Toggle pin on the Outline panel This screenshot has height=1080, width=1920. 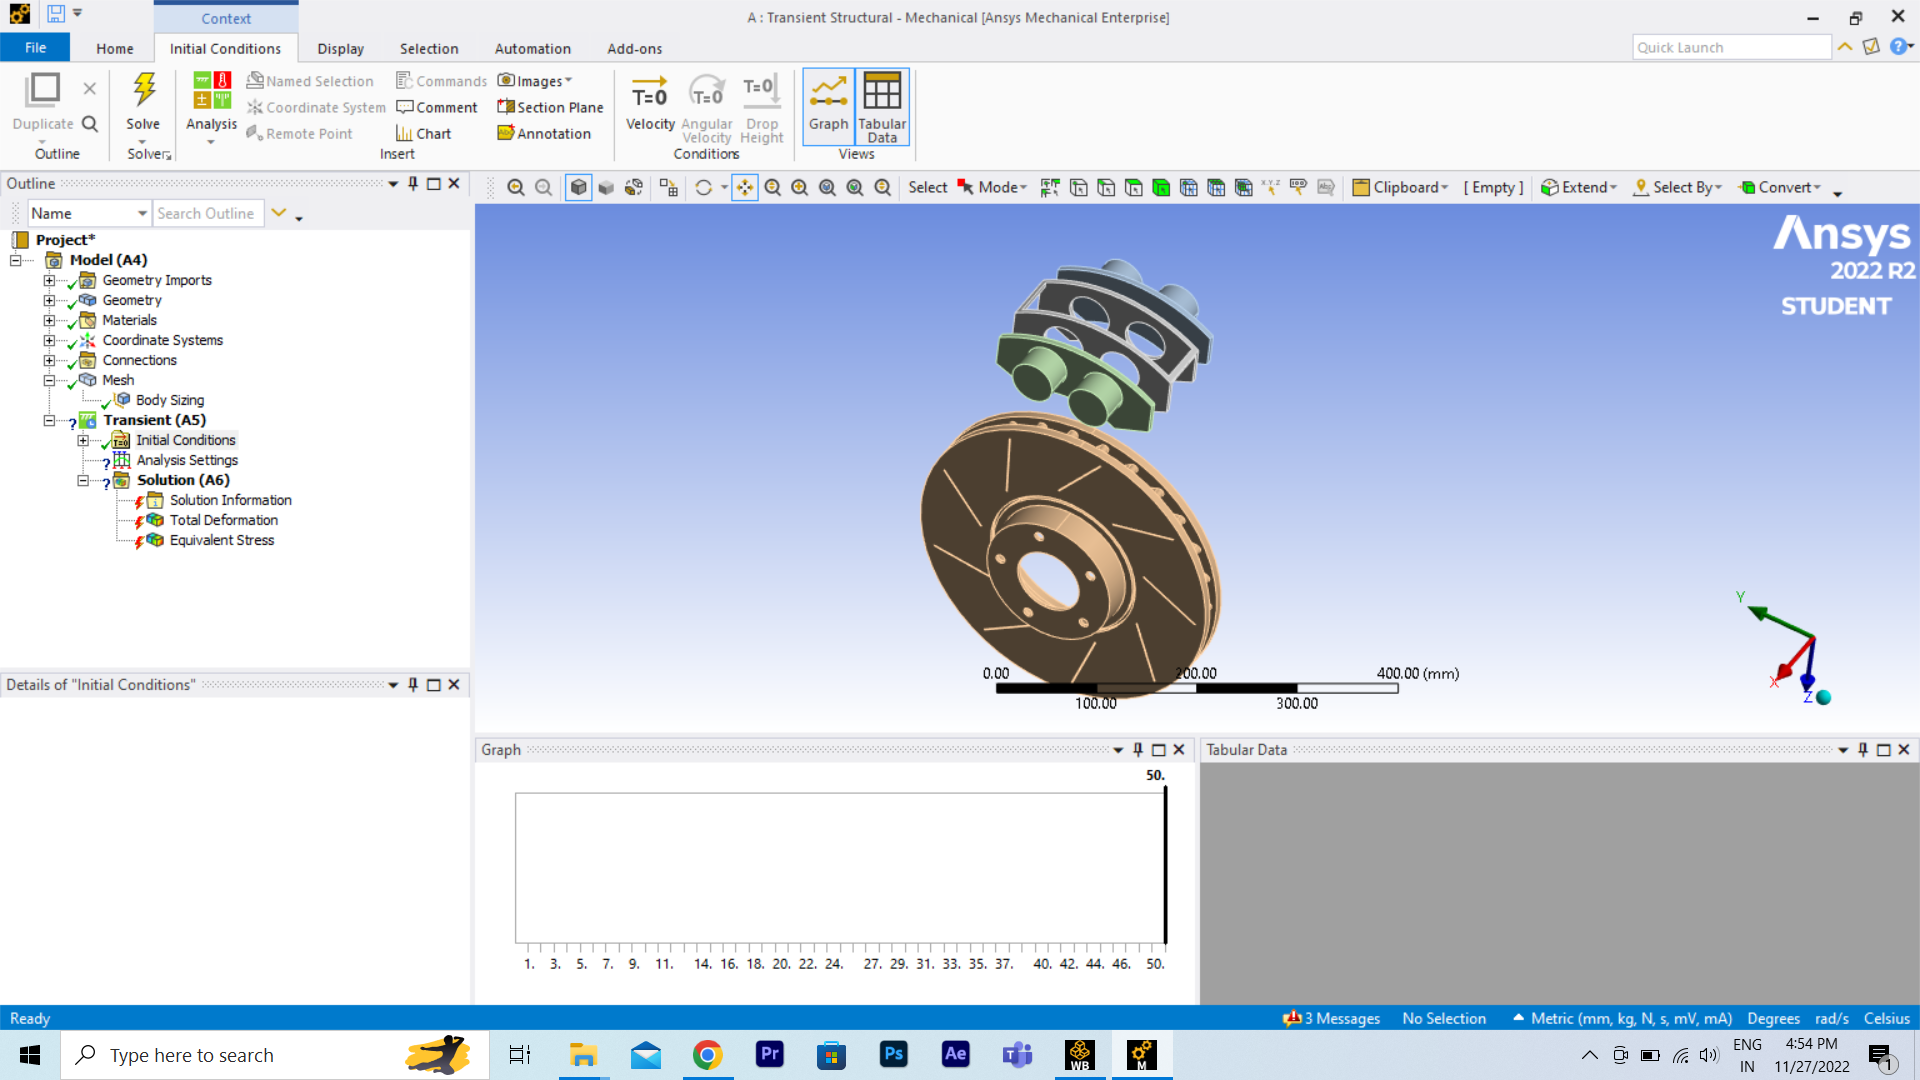pos(413,183)
